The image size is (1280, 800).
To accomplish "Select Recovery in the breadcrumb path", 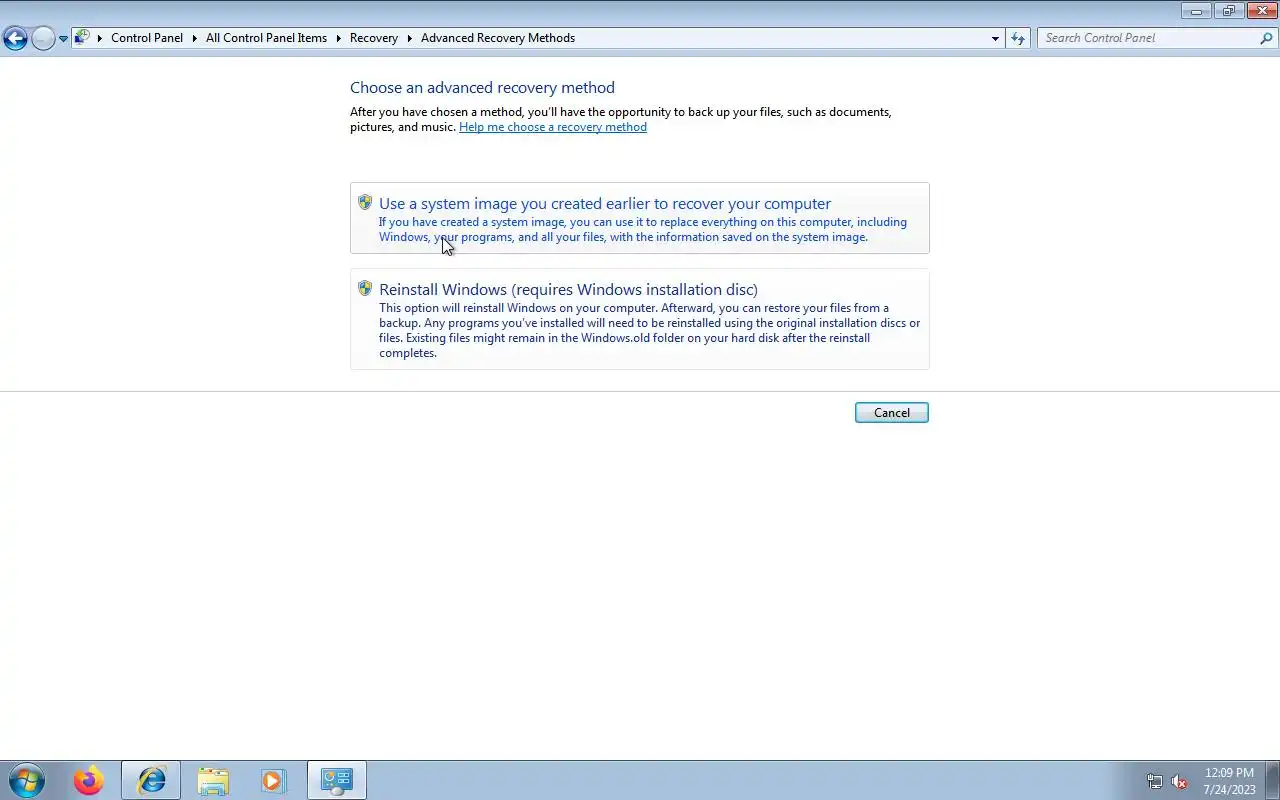I will 374,38.
